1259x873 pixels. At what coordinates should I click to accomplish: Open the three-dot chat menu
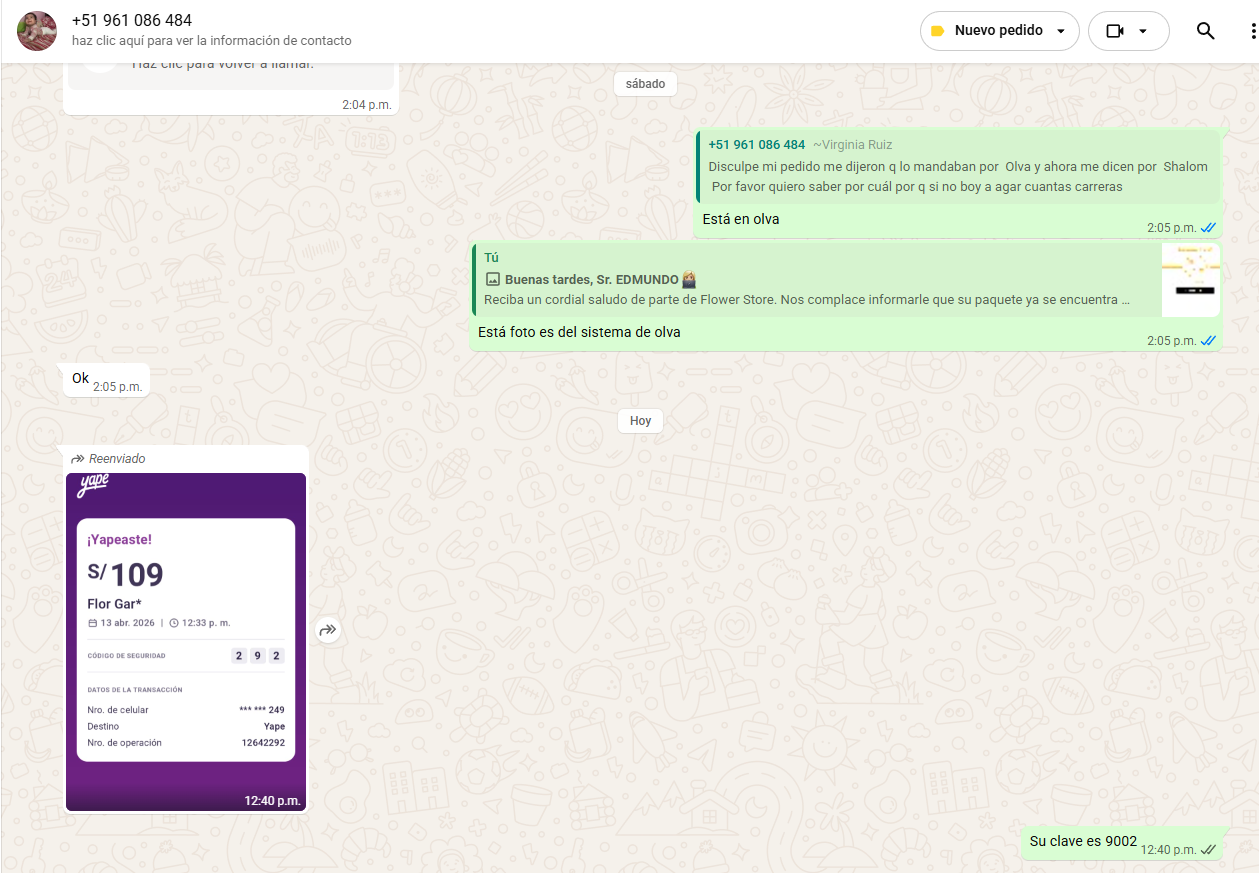[1251, 31]
